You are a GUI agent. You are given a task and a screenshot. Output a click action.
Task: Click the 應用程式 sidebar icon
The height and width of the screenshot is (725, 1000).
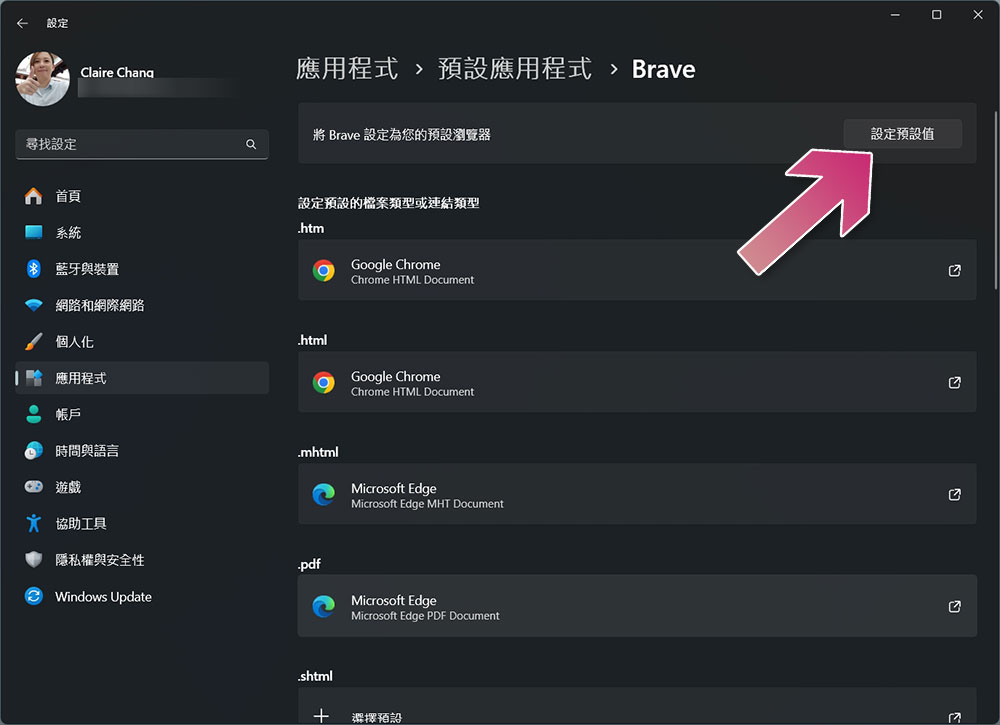(x=33, y=377)
